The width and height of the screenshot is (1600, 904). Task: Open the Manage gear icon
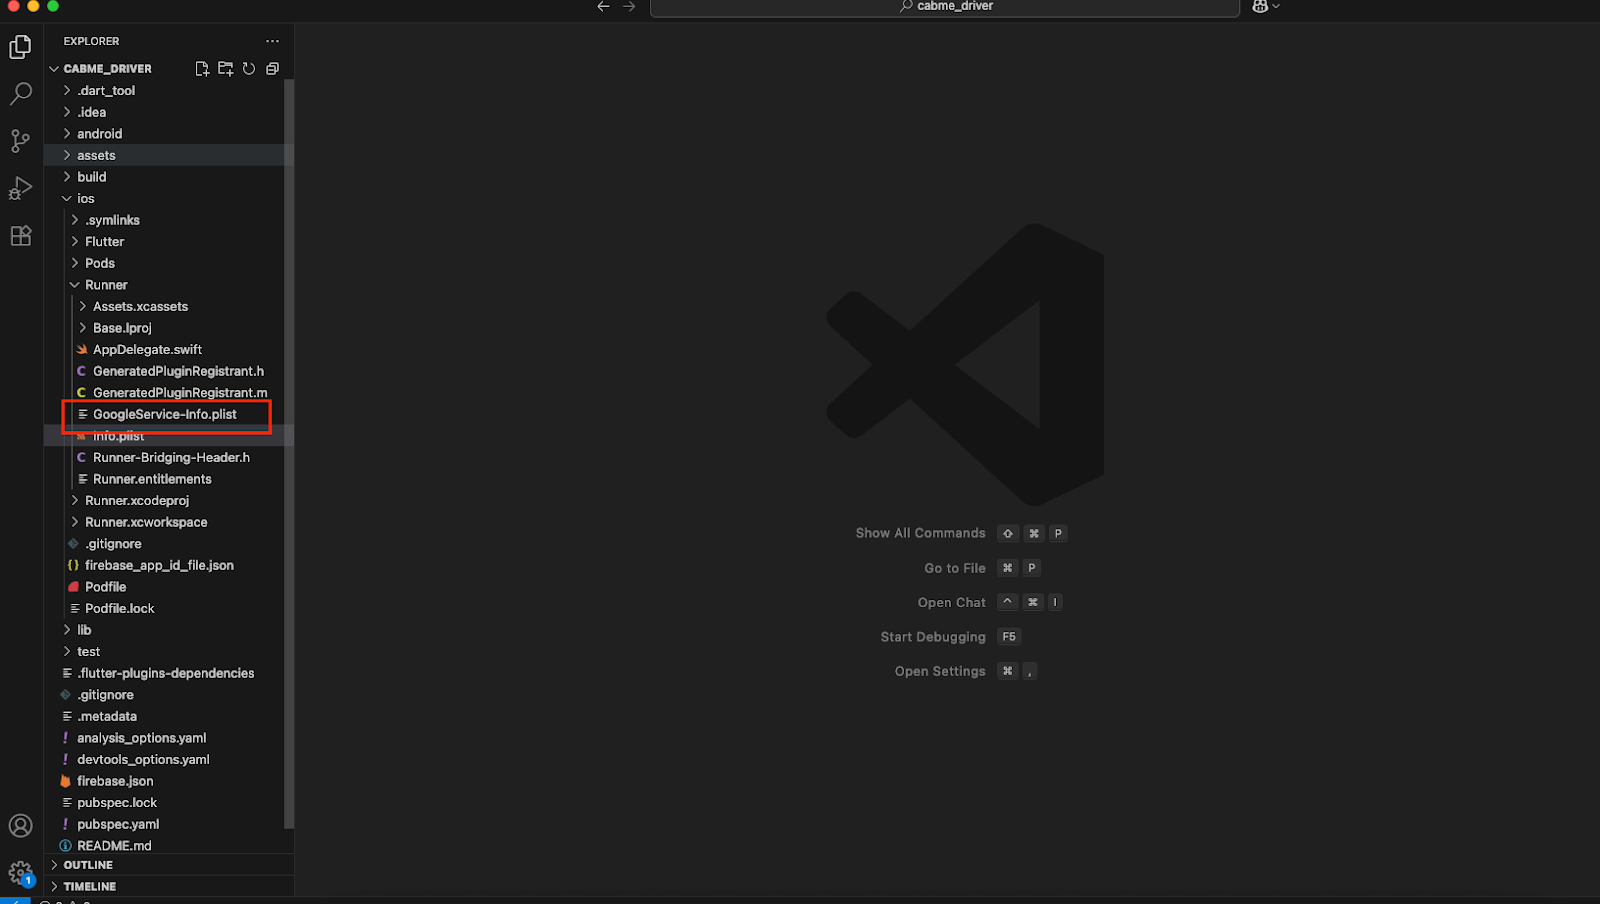tap(20, 873)
